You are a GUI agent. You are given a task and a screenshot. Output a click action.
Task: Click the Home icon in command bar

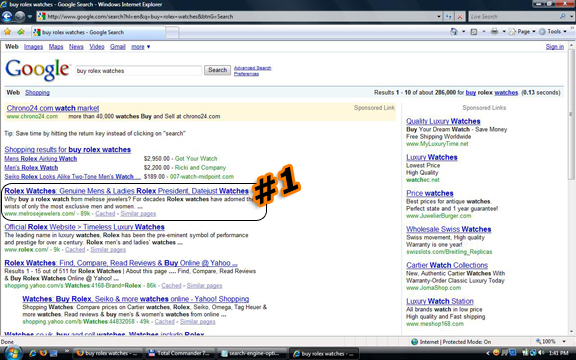coord(454,32)
